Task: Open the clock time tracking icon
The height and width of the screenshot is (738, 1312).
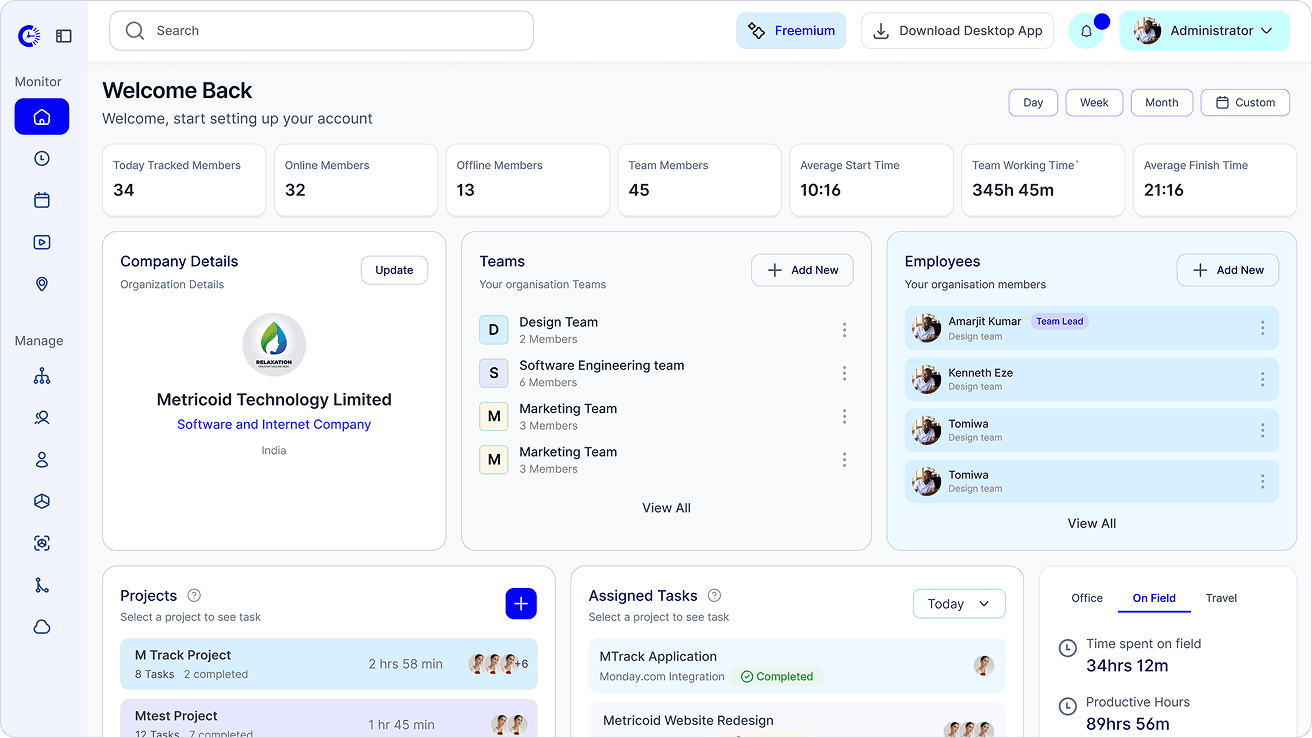Action: (x=42, y=158)
